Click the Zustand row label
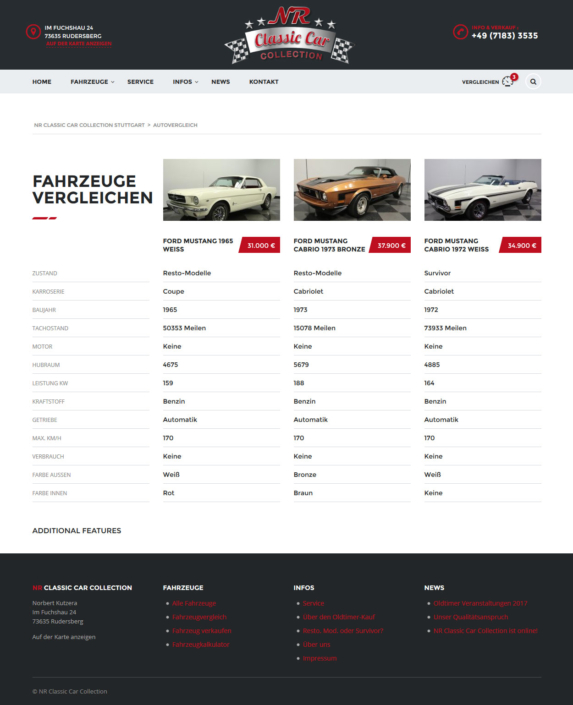Screen dimensions: 573x705 pyautogui.click(x=45, y=273)
